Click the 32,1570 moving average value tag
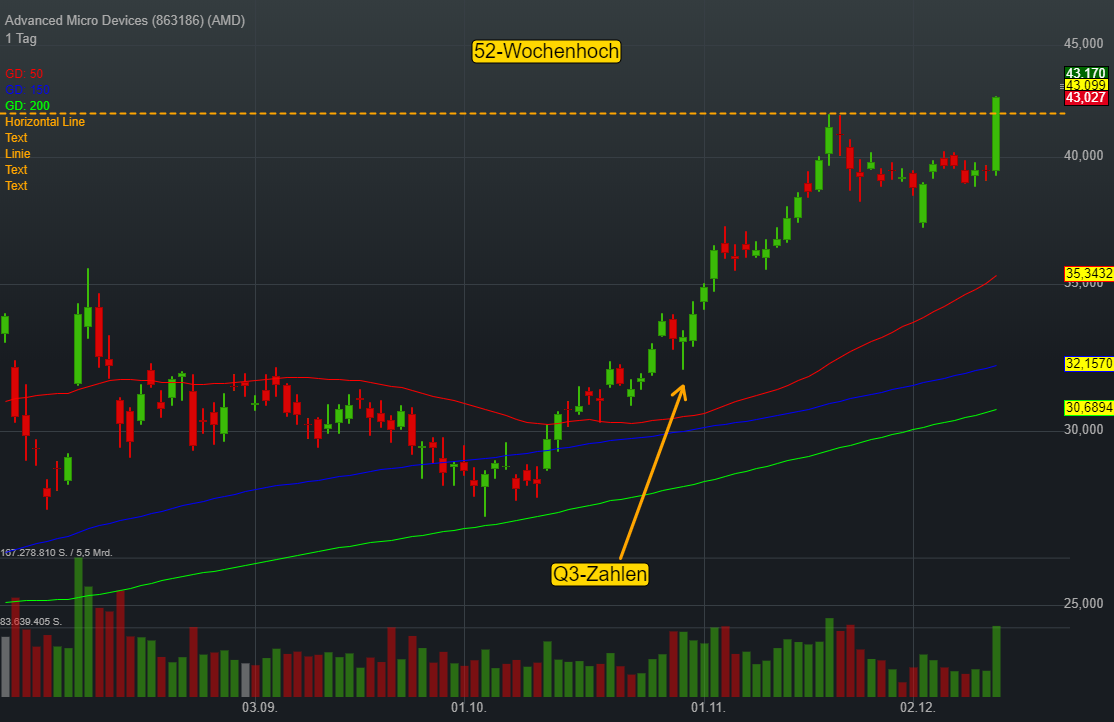 tap(1088, 363)
